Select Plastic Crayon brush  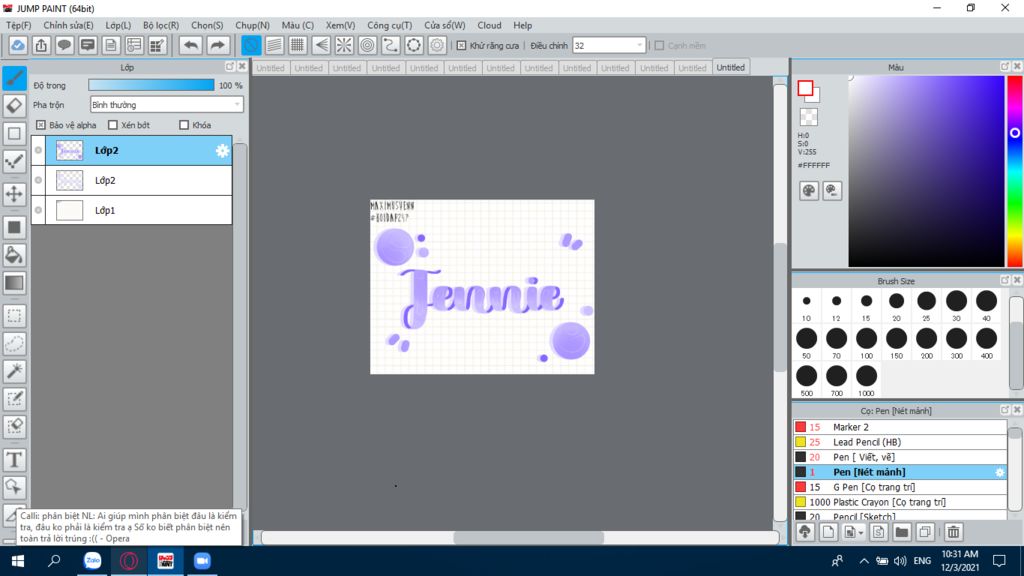(x=900, y=502)
